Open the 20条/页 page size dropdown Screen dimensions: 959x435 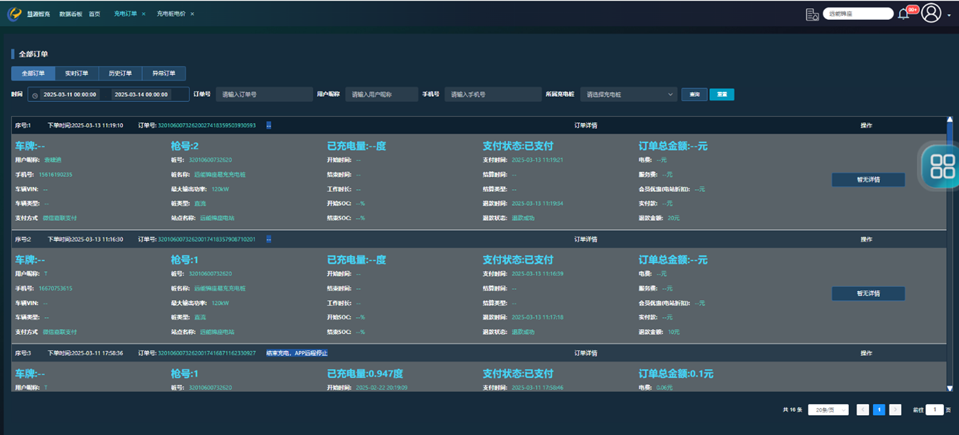pos(828,410)
